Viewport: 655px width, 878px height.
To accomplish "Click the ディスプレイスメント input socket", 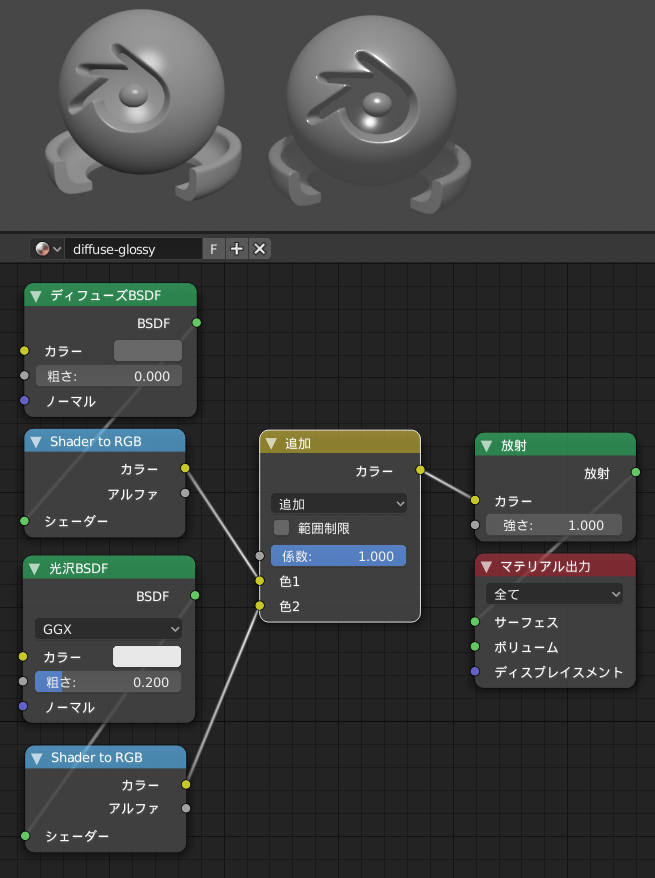I will [475, 671].
